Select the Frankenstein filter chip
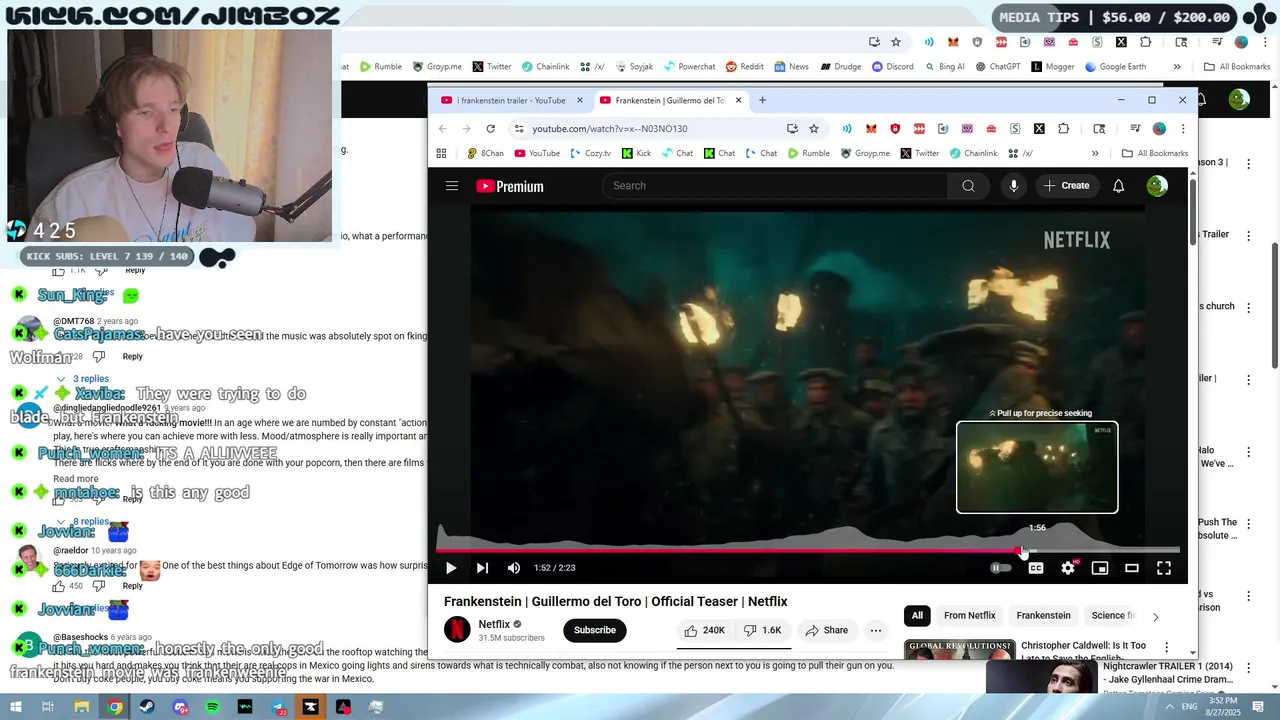 coord(1043,616)
